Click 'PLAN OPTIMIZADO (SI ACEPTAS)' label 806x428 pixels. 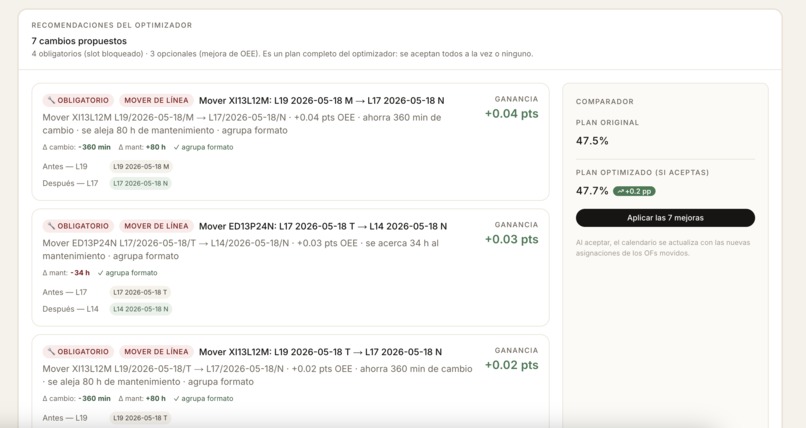coord(642,173)
